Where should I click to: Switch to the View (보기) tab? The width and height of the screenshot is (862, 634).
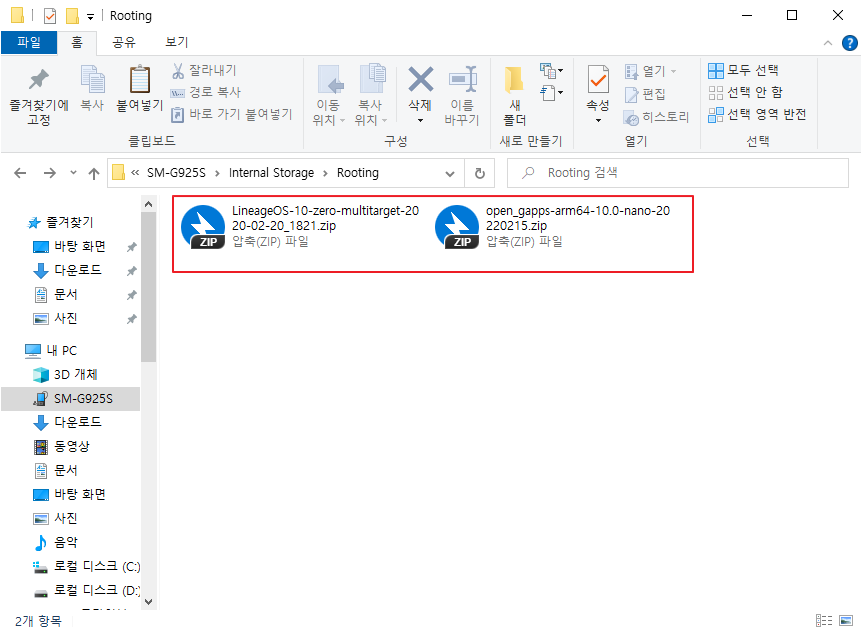(x=176, y=42)
